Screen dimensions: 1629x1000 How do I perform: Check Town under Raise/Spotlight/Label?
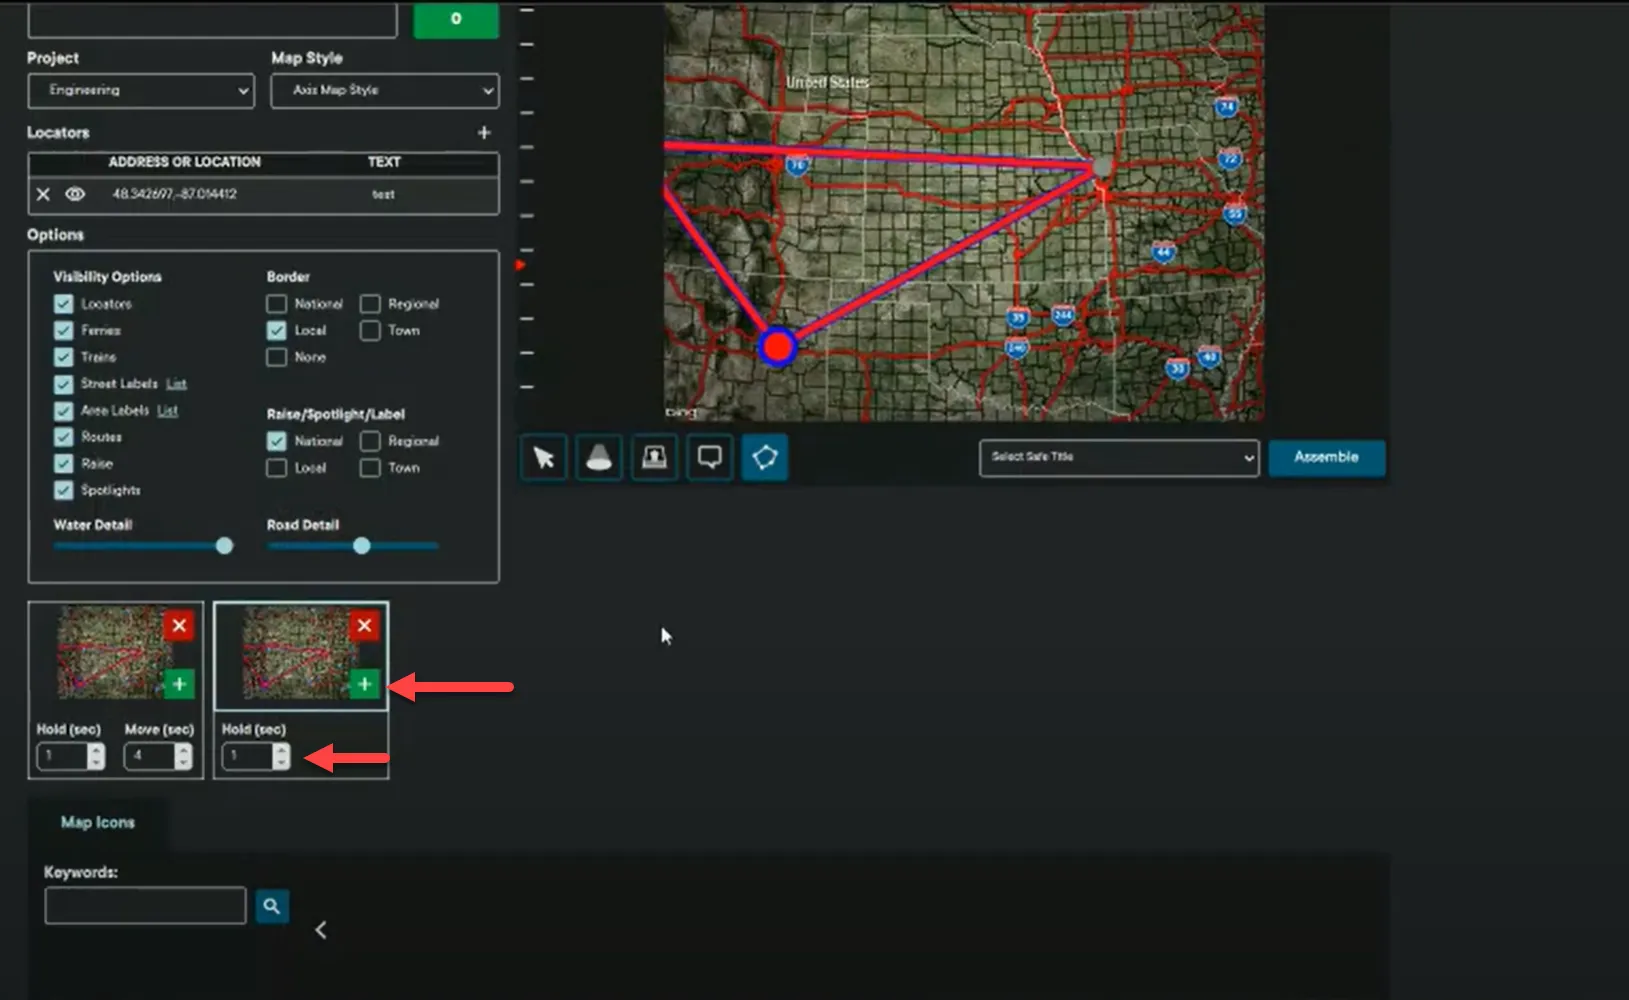click(370, 468)
